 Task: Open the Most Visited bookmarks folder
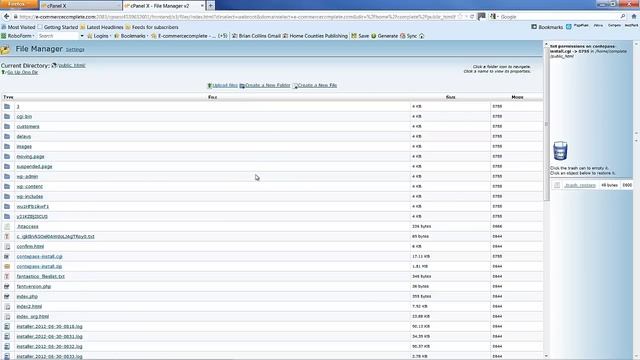18,27
